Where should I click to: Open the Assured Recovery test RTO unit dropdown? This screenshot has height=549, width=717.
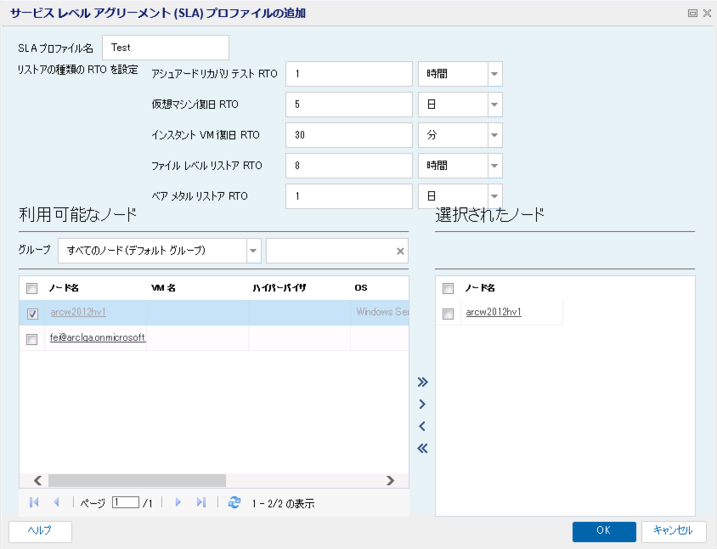(494, 75)
